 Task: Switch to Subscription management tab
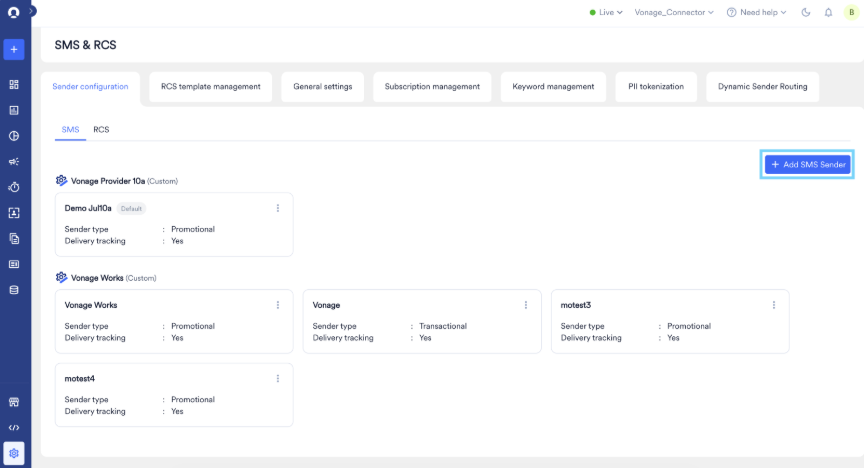432,87
